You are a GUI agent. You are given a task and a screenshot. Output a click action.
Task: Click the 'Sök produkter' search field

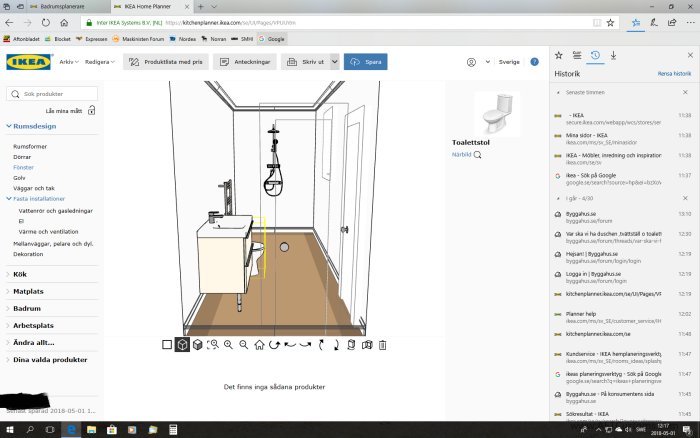coord(52,94)
